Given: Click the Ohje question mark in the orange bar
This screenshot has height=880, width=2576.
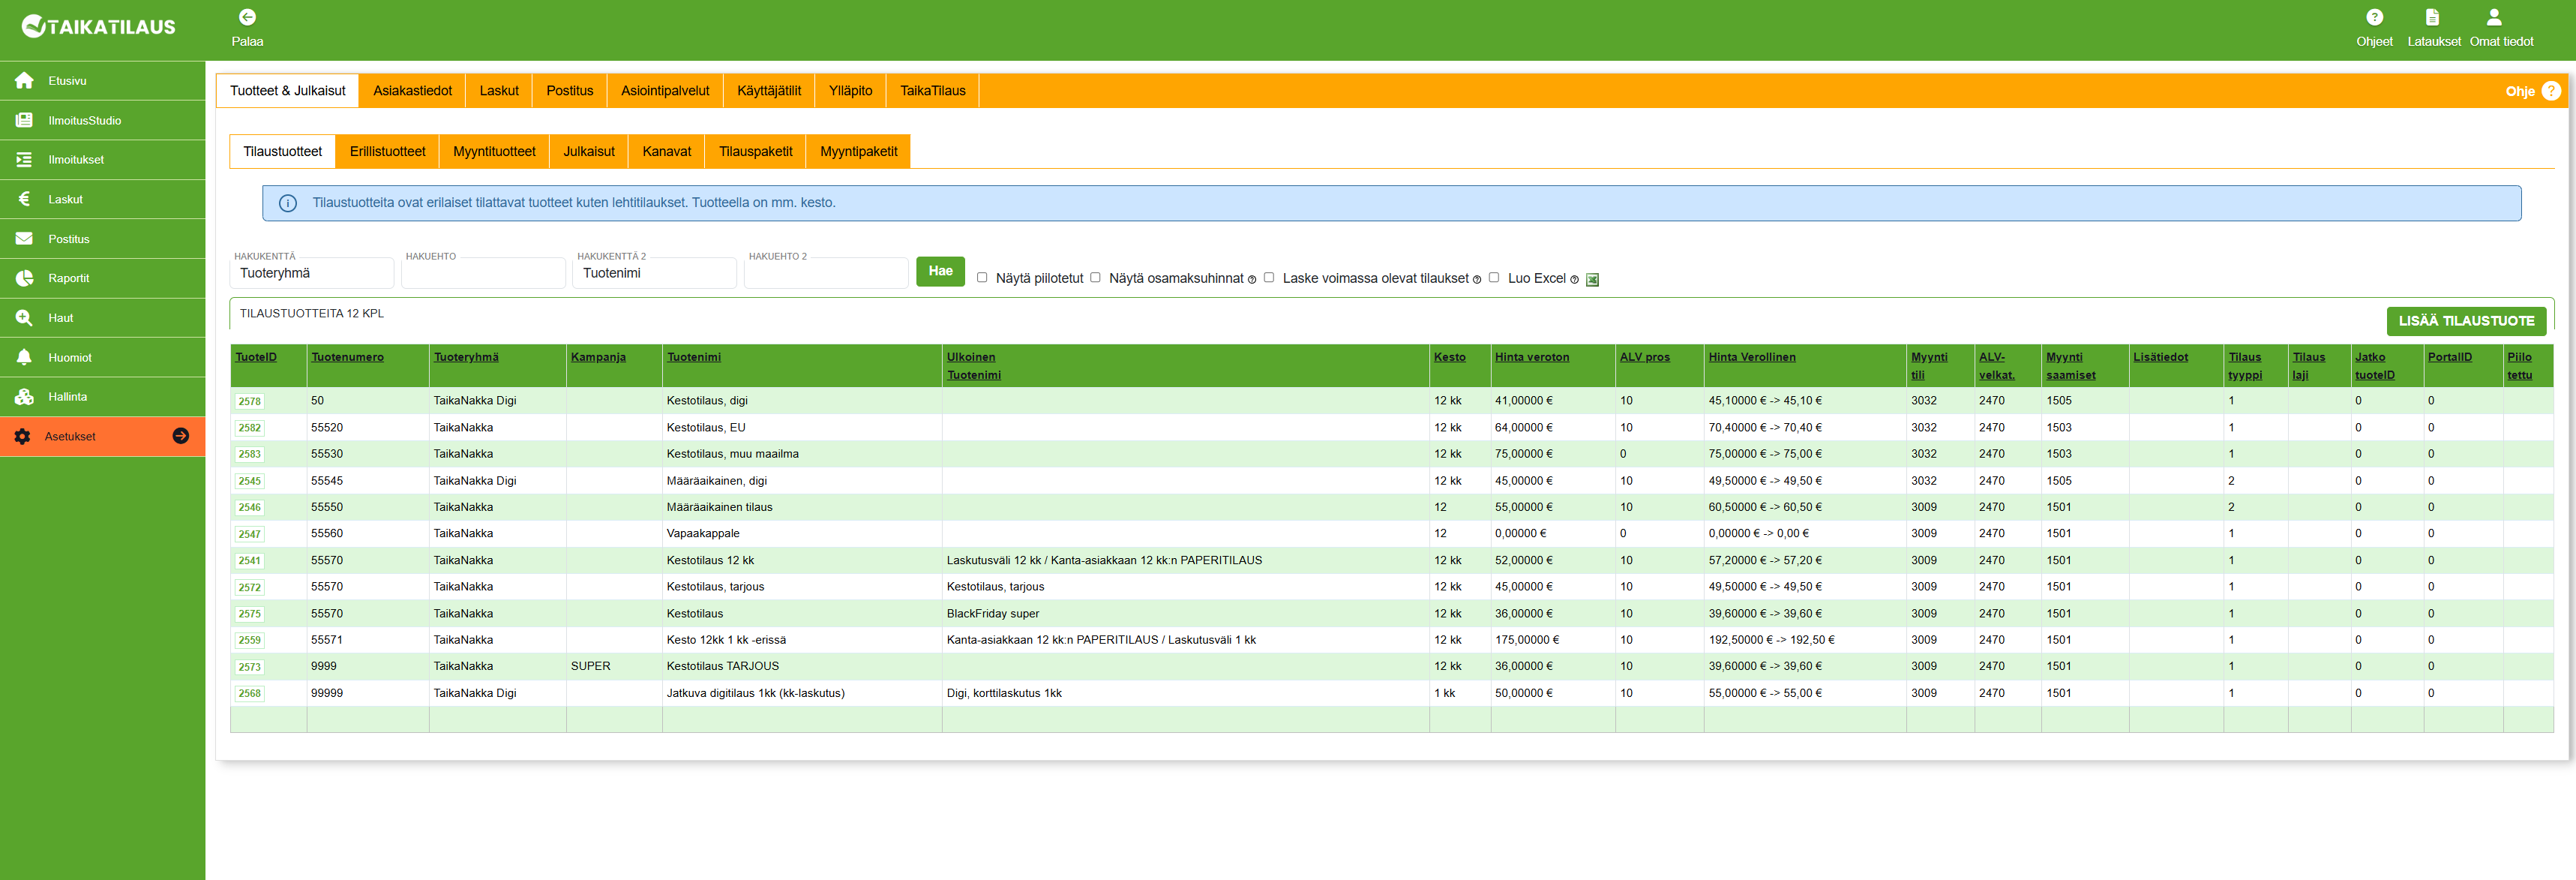Looking at the screenshot, I should click(2551, 91).
